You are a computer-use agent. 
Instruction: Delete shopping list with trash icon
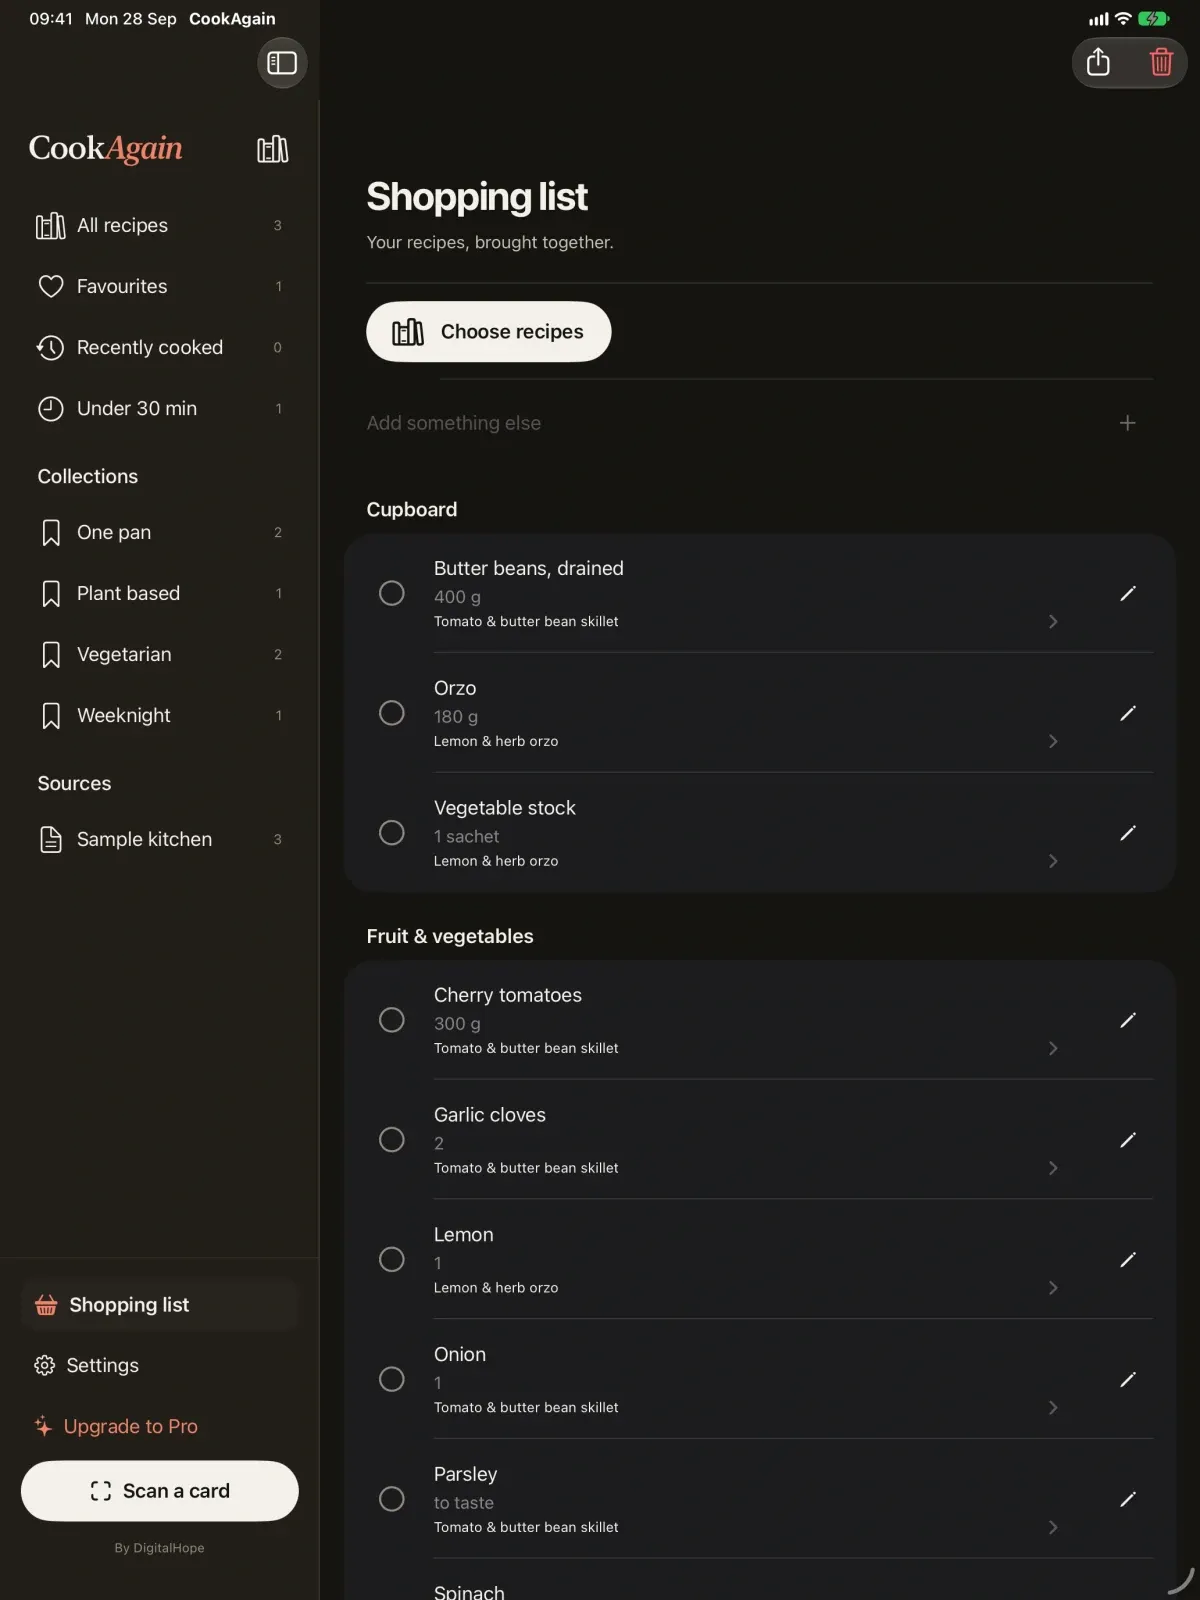coord(1161,62)
